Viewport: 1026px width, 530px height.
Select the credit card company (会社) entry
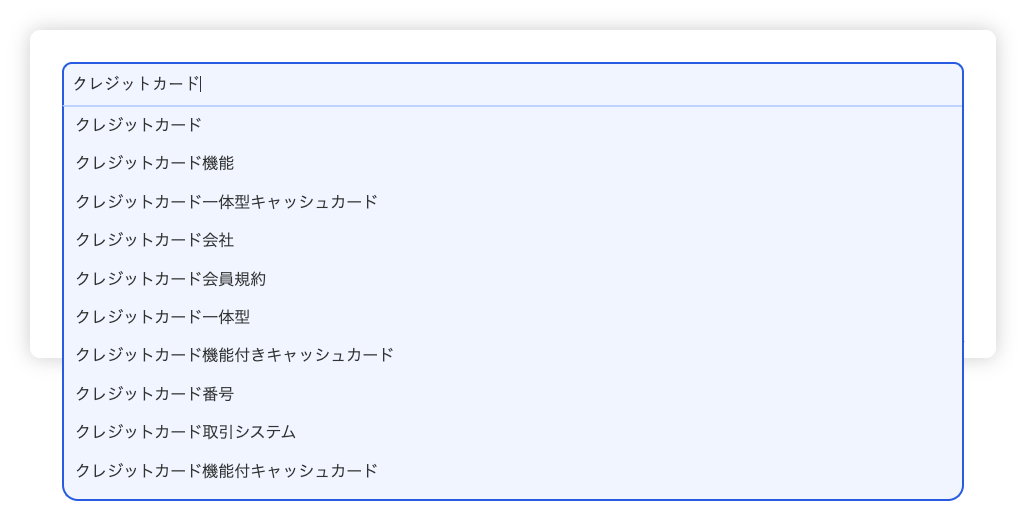point(155,240)
